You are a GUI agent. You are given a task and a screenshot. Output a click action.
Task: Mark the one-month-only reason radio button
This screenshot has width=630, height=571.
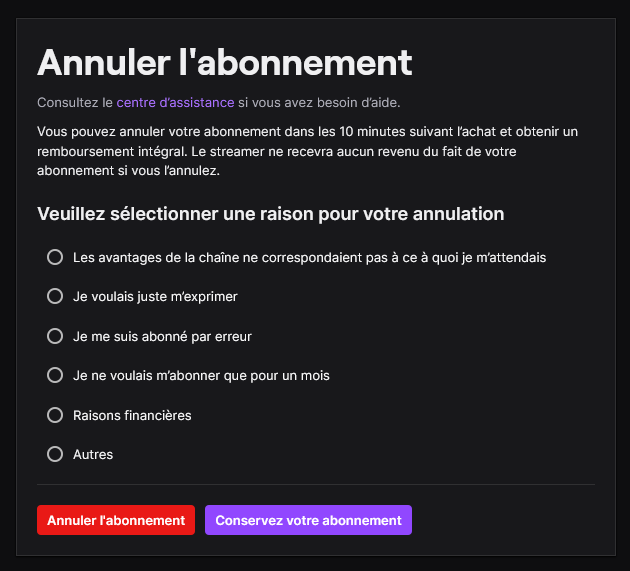pyautogui.click(x=56, y=375)
